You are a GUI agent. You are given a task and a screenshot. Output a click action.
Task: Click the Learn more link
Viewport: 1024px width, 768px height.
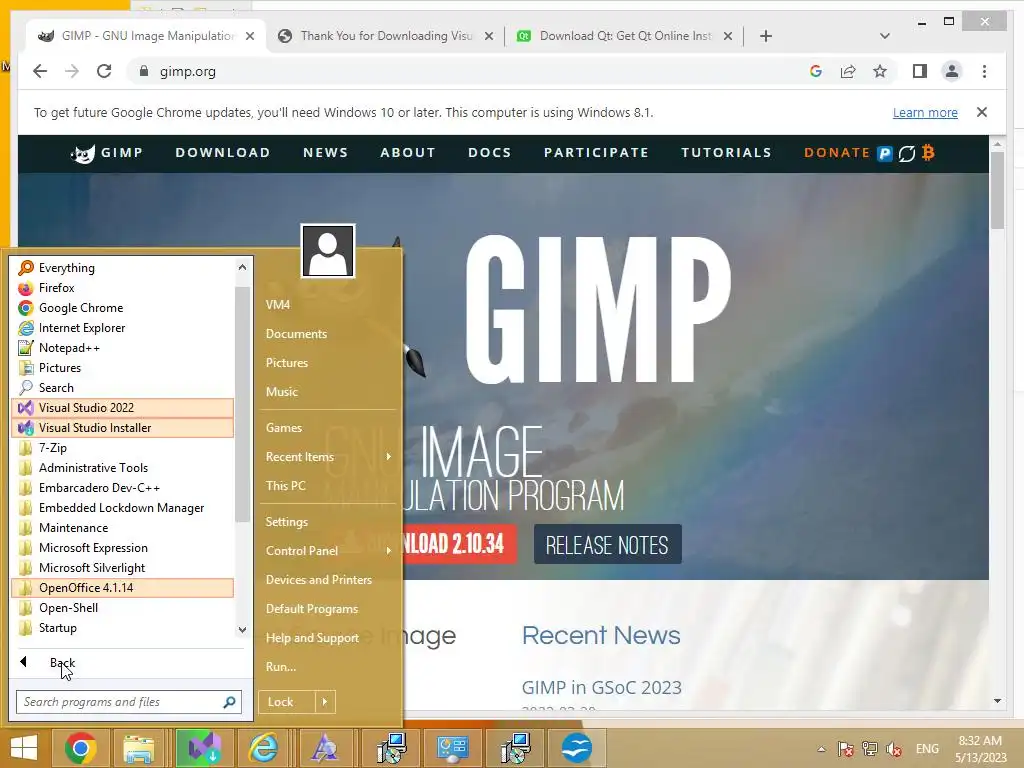(x=925, y=113)
